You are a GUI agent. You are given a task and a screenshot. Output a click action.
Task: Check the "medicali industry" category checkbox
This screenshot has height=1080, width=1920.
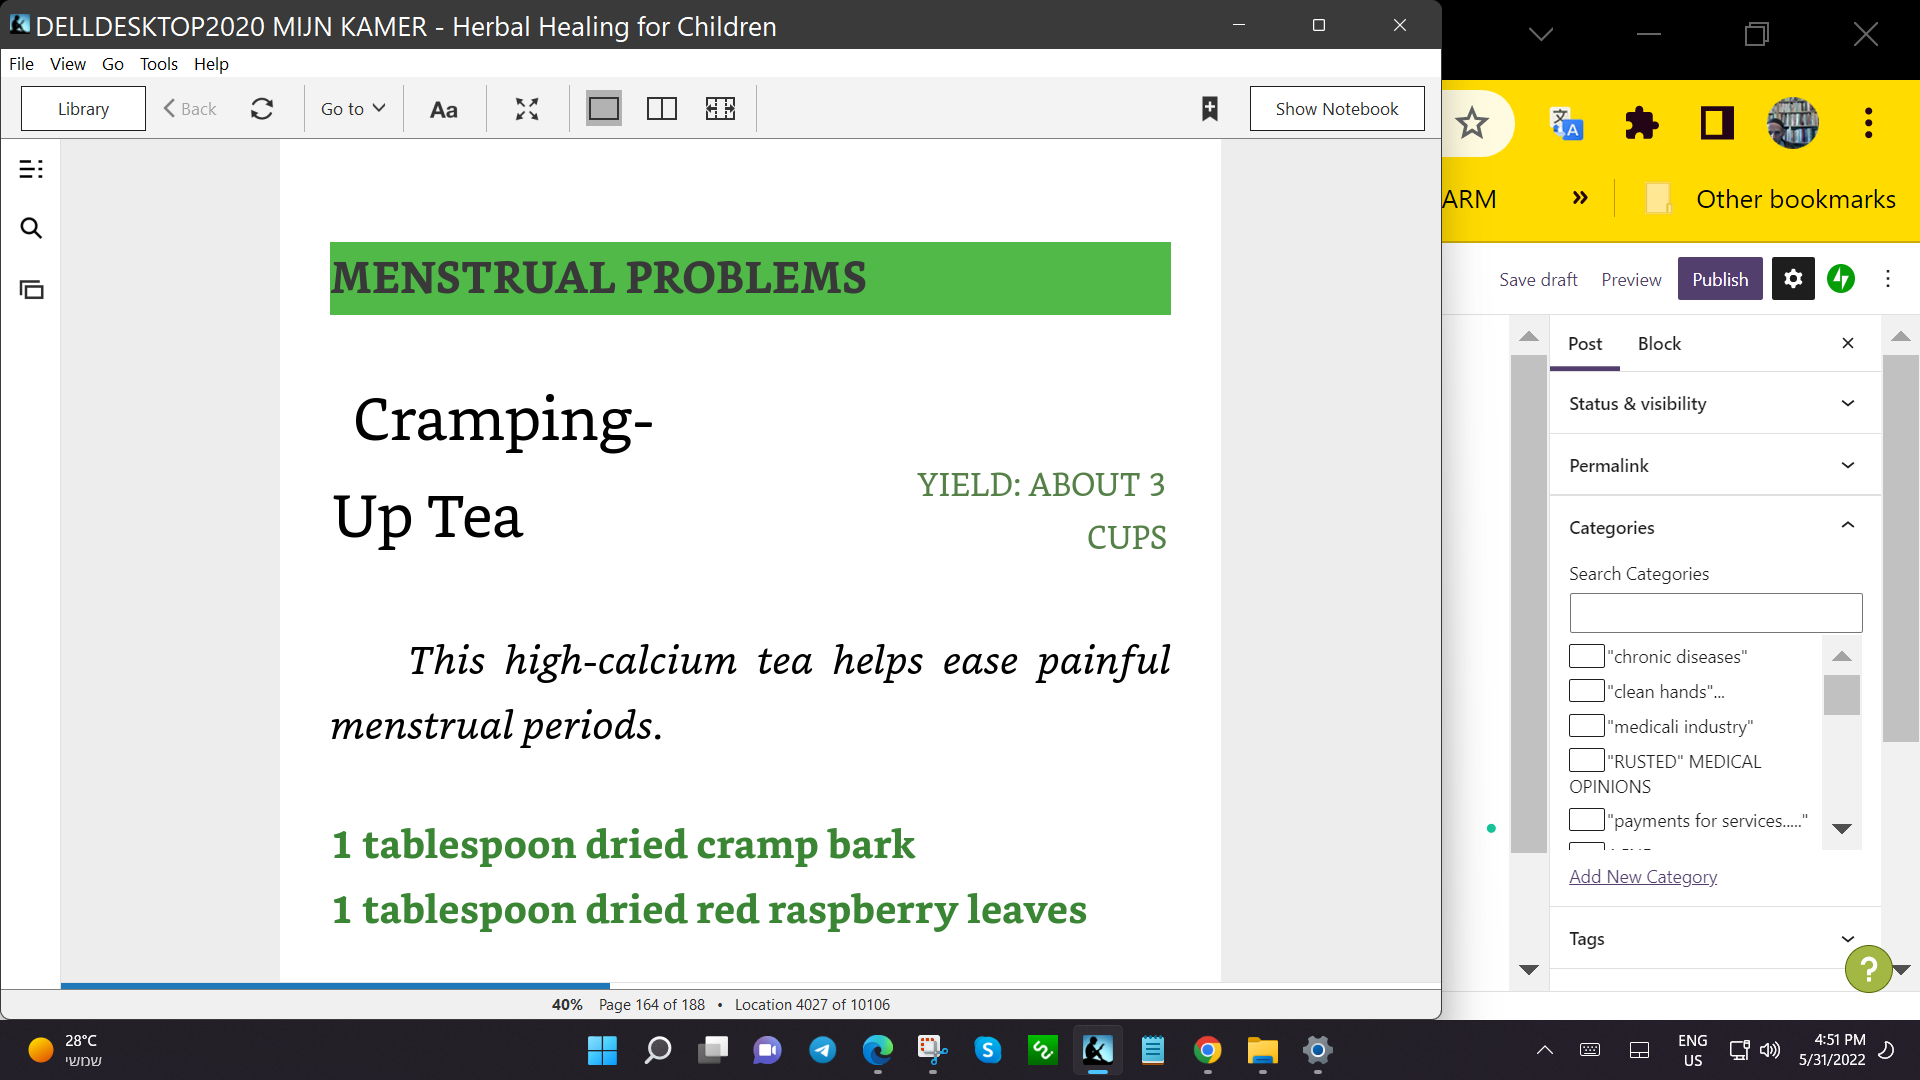1586,726
